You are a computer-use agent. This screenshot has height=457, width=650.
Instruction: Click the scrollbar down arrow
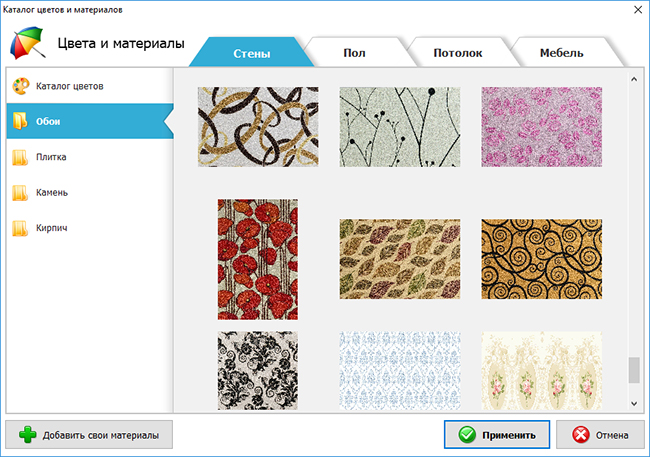634,403
